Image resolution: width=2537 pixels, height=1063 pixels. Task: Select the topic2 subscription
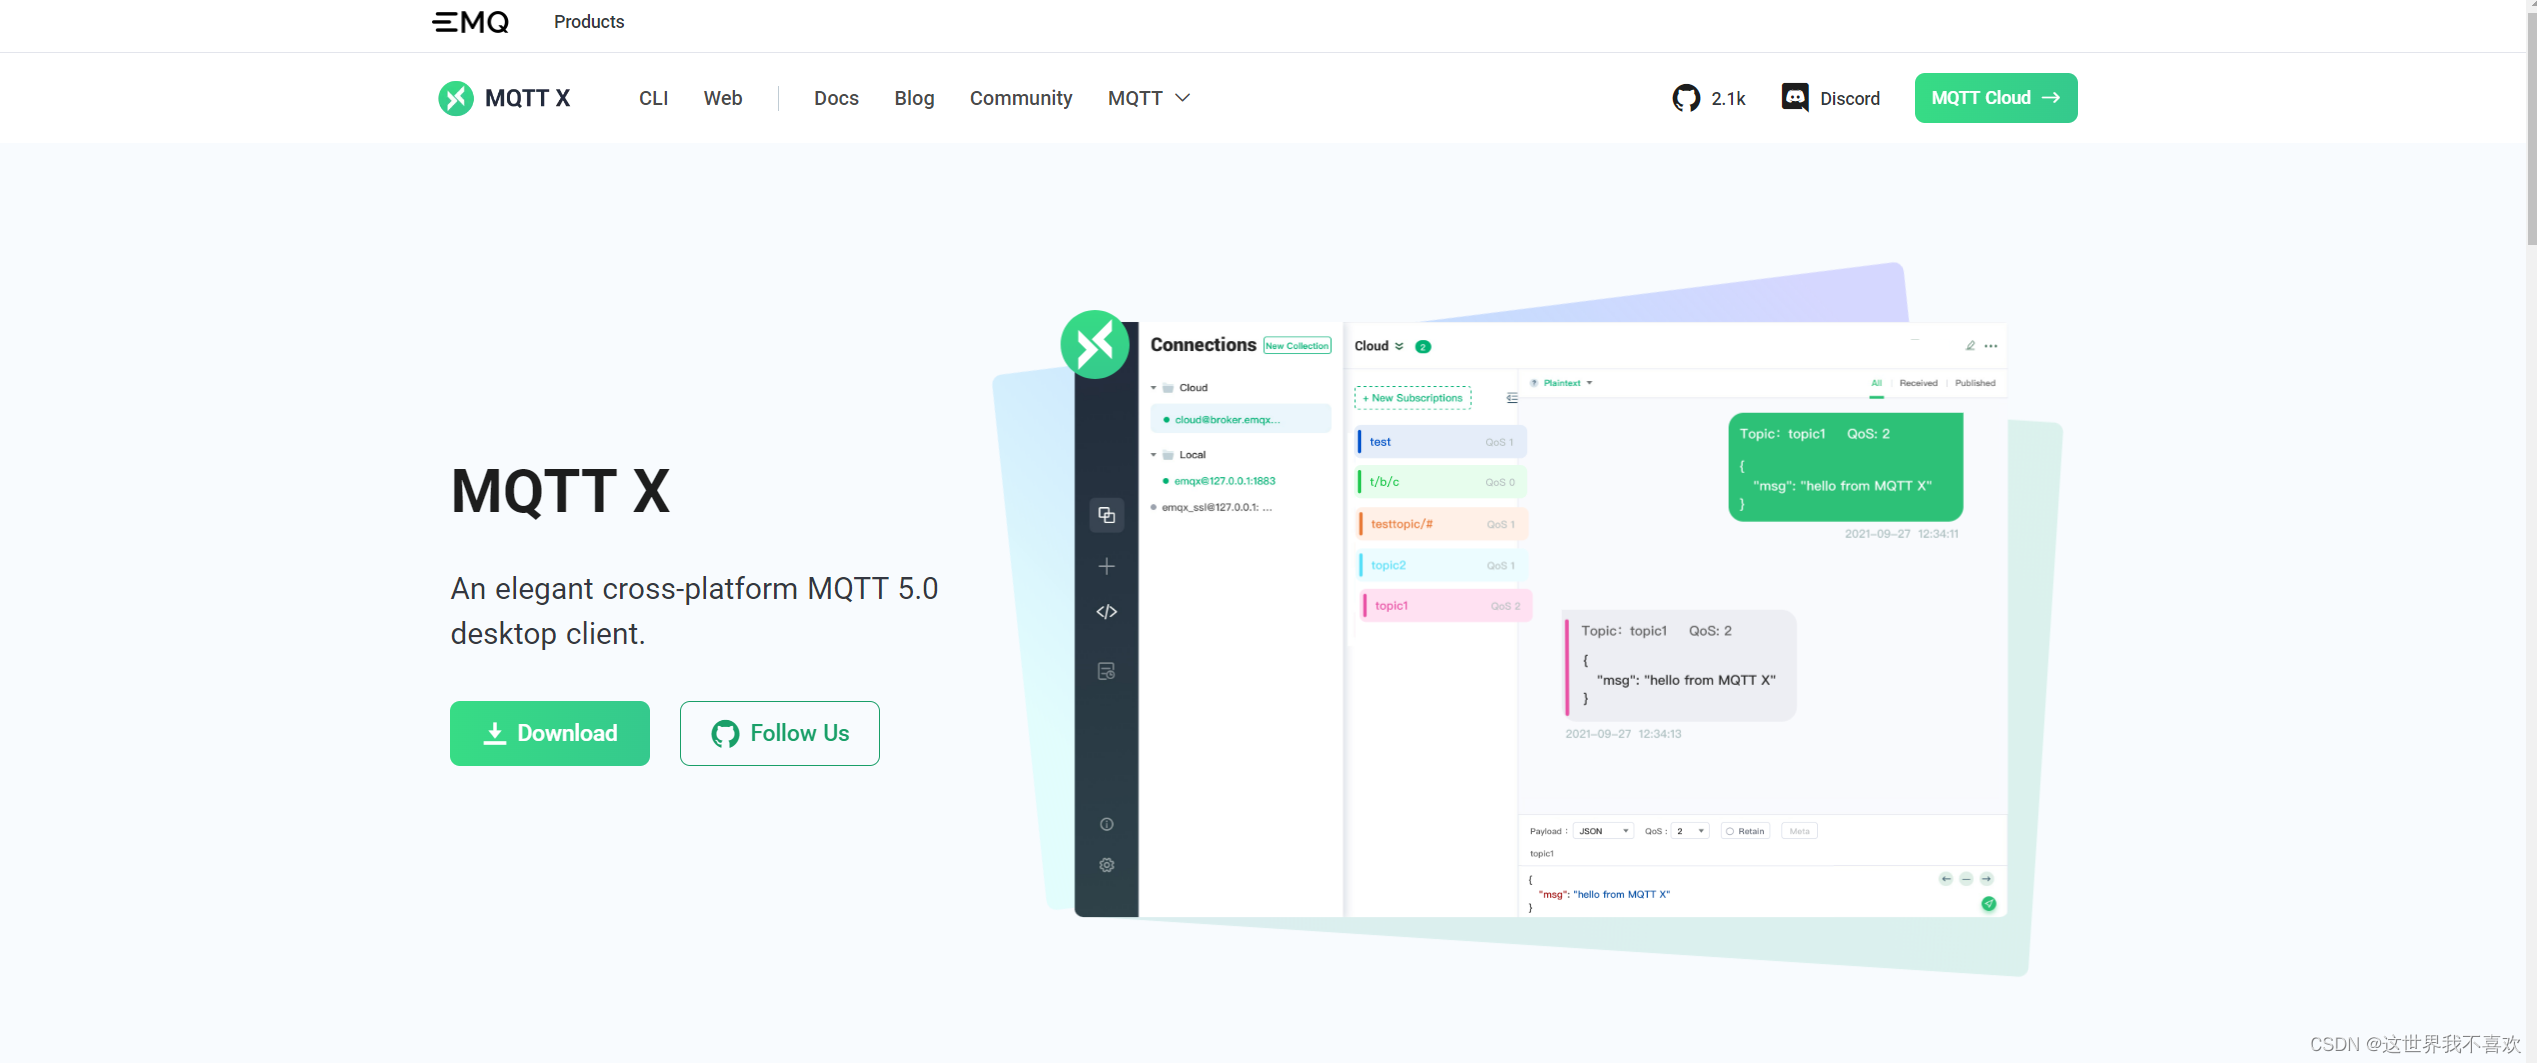pyautogui.click(x=1442, y=565)
